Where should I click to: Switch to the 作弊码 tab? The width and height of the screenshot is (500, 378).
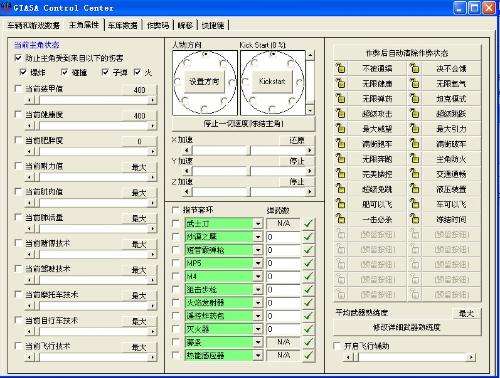(x=158, y=25)
